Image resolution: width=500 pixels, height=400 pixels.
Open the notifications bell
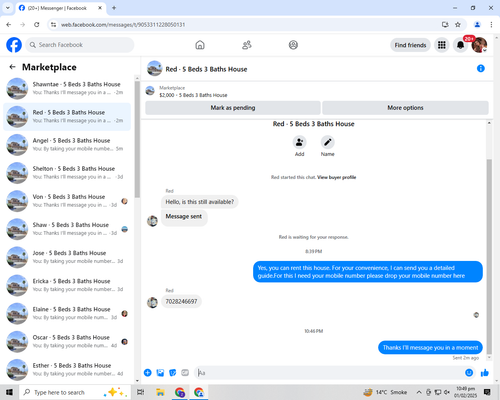tap(460, 45)
